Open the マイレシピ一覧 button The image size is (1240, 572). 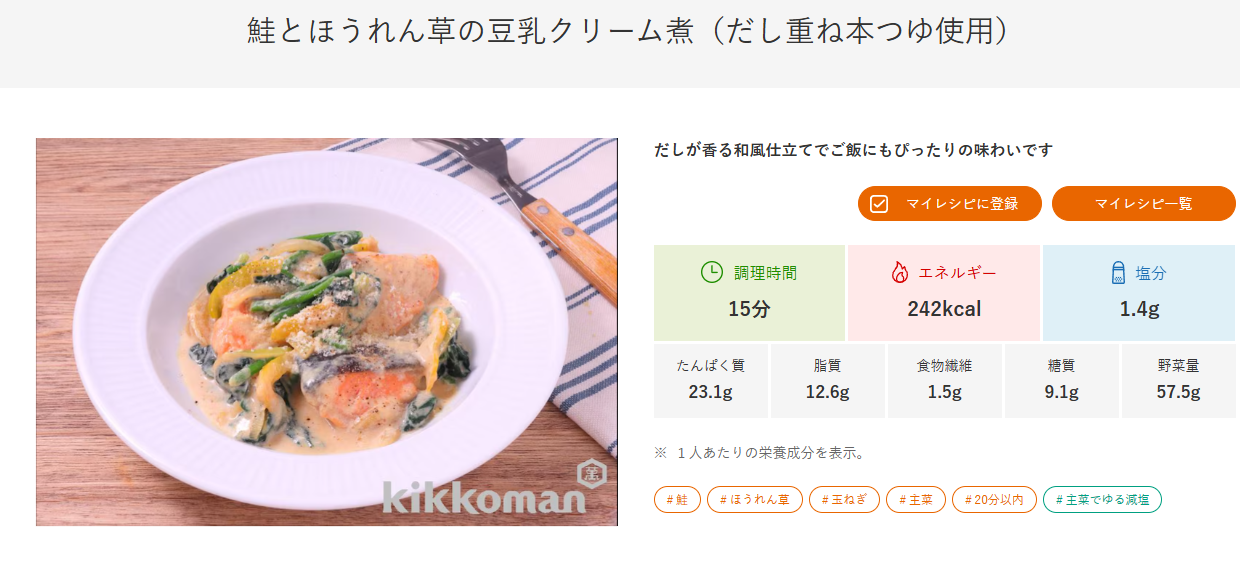tap(1143, 204)
